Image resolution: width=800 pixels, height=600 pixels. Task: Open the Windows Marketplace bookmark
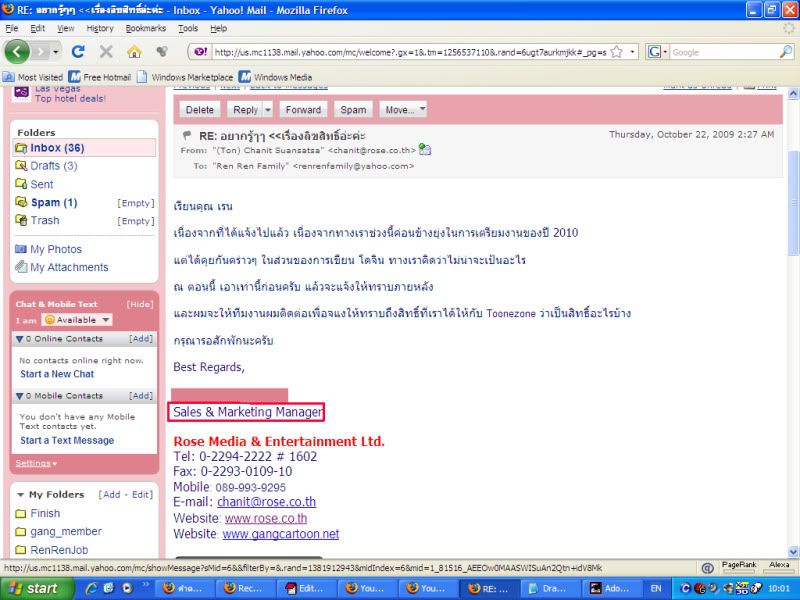(x=185, y=77)
